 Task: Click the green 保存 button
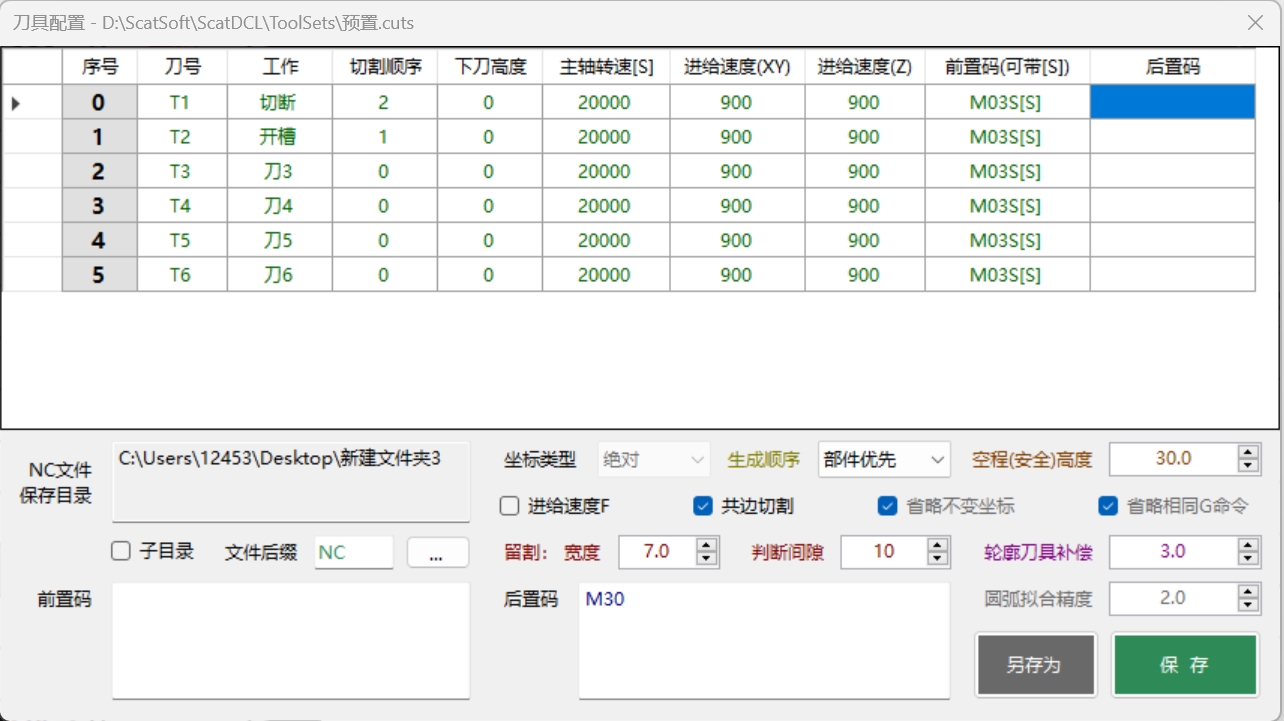[1184, 665]
